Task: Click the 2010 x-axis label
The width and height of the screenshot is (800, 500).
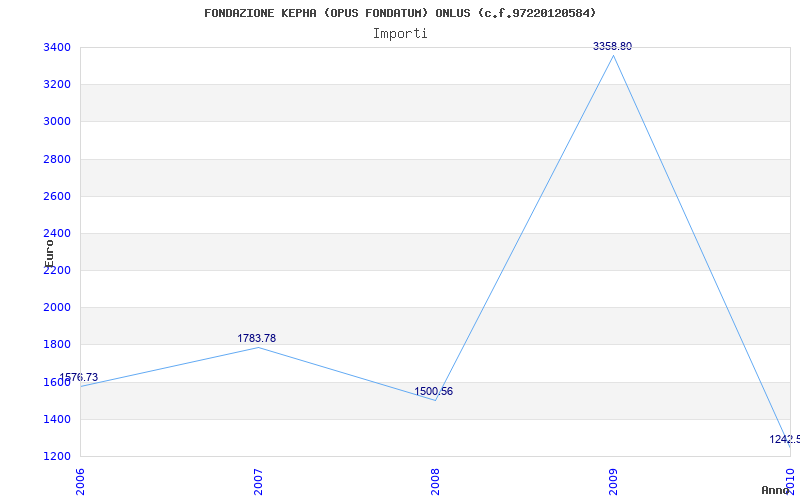Action: click(x=790, y=482)
